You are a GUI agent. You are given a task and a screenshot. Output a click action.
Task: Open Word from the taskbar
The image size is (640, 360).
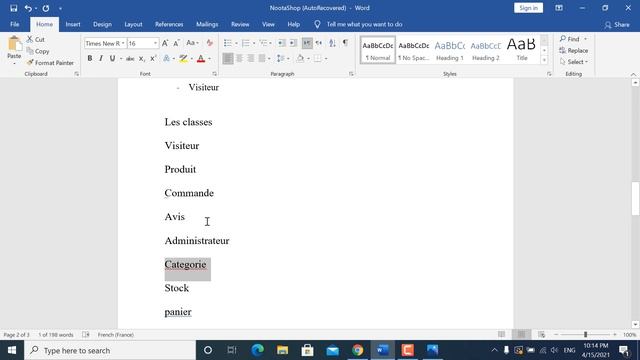382,350
